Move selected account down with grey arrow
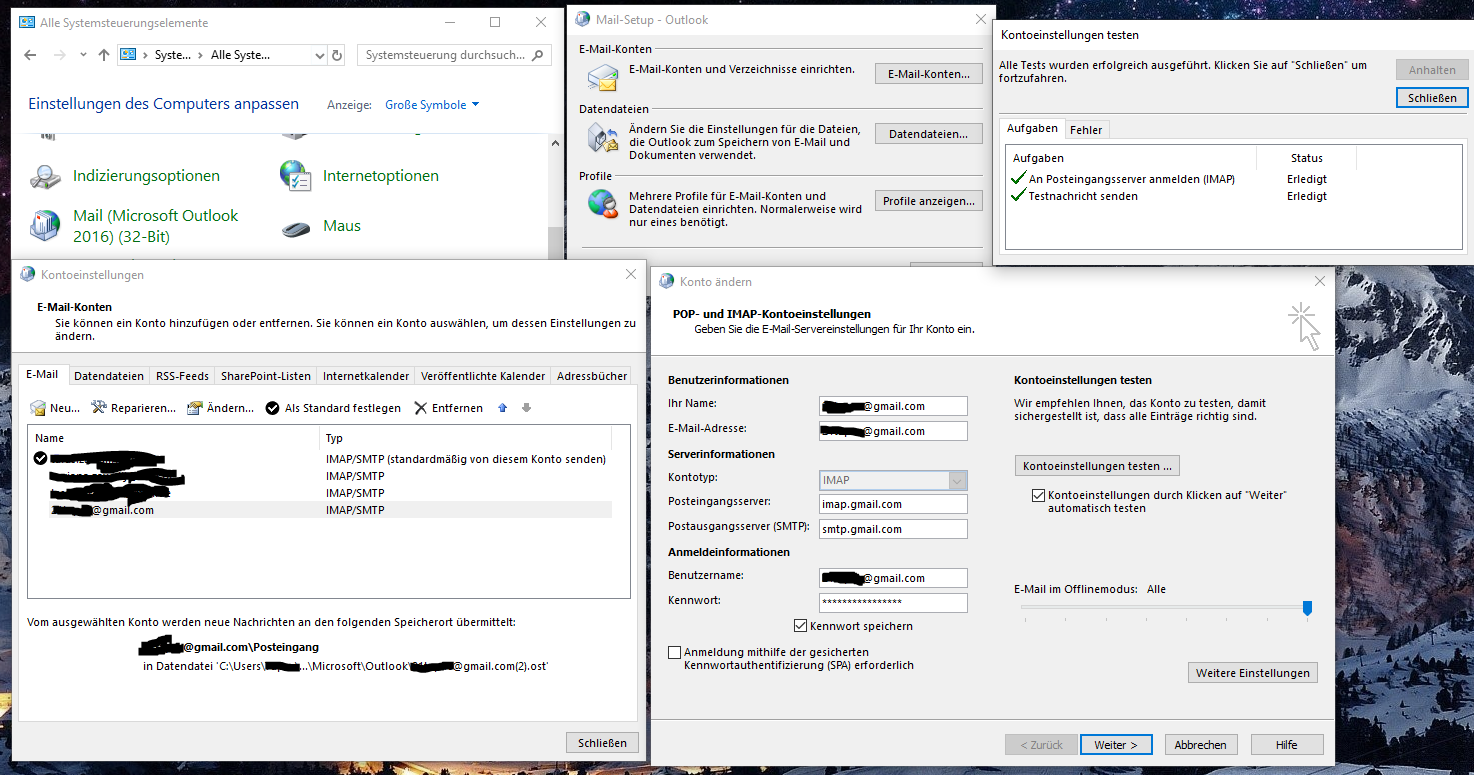The height and width of the screenshot is (775, 1474). point(527,408)
